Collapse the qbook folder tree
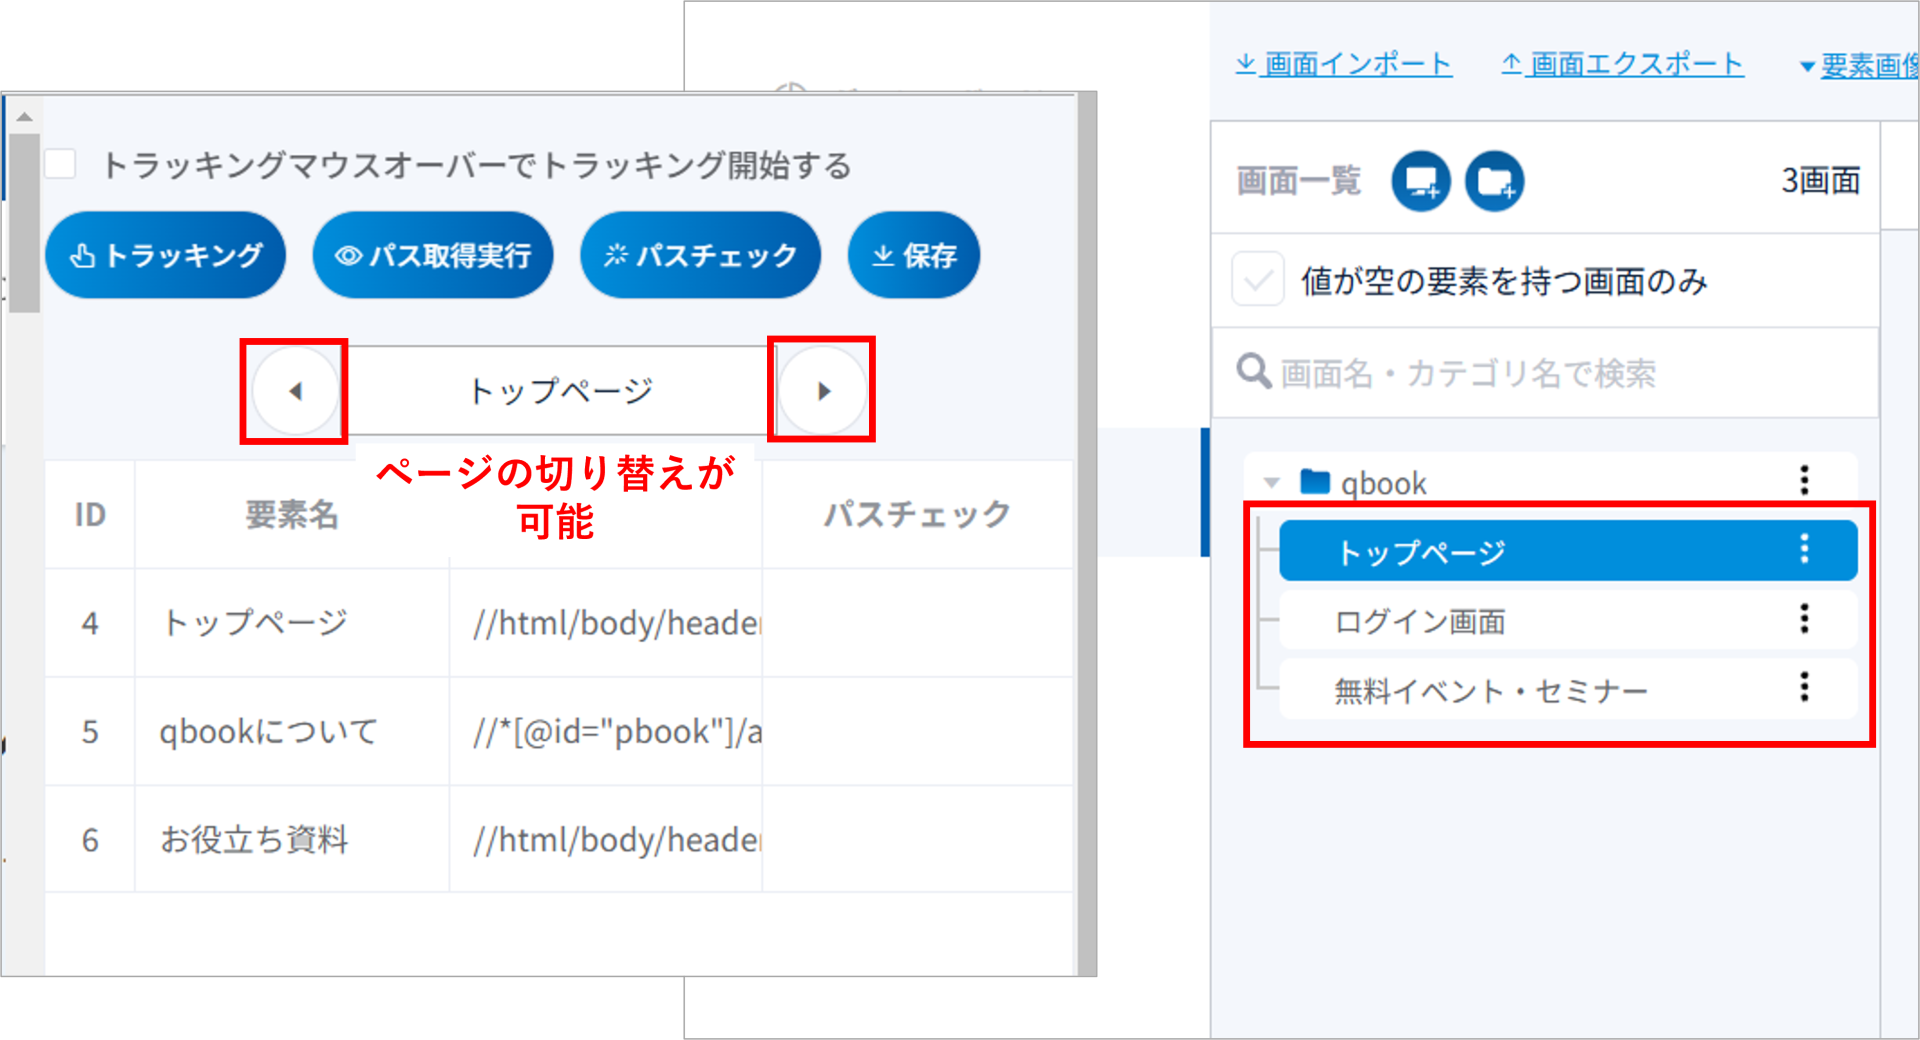 point(1271,483)
